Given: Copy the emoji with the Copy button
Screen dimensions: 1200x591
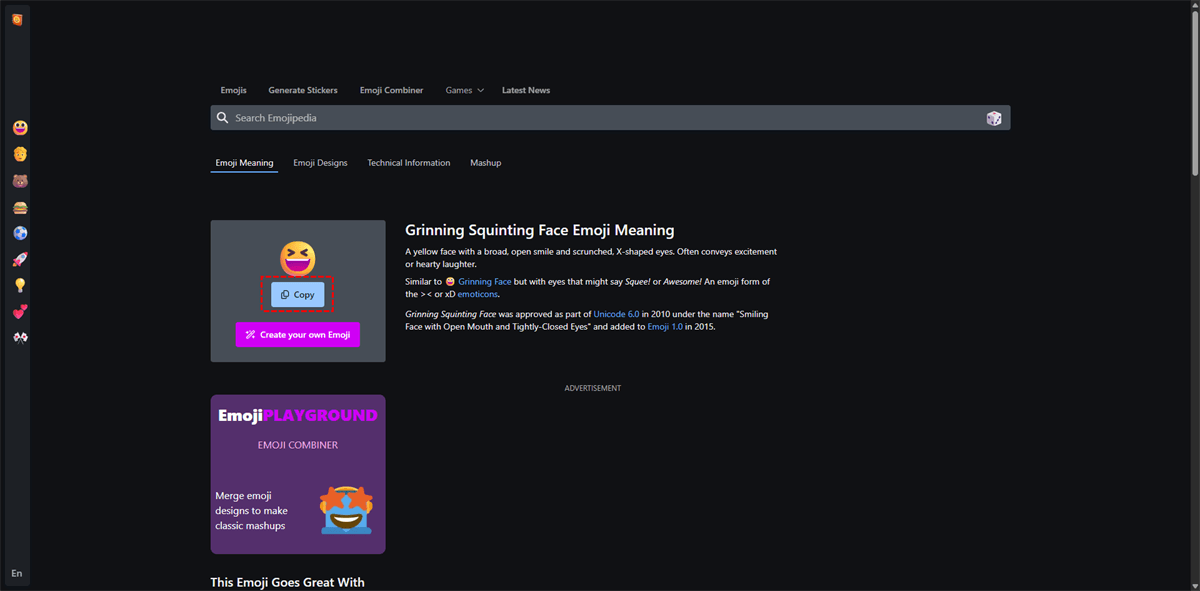Looking at the screenshot, I should coord(298,295).
